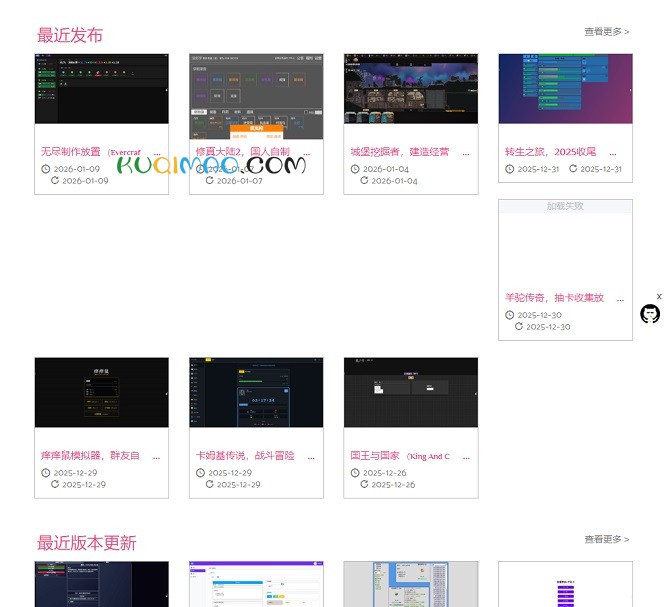Open thumbnail of 国王与国家 game
This screenshot has height=607, width=666.
tap(411, 392)
